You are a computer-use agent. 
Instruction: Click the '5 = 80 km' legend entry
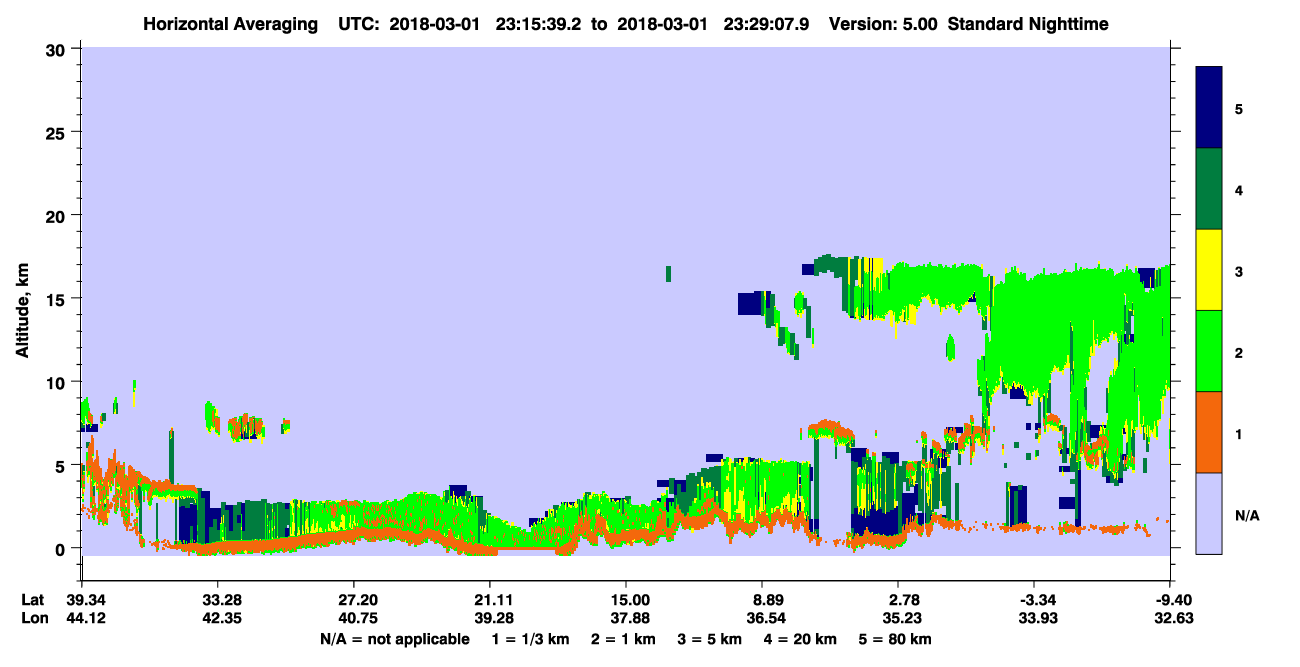tap(897, 639)
